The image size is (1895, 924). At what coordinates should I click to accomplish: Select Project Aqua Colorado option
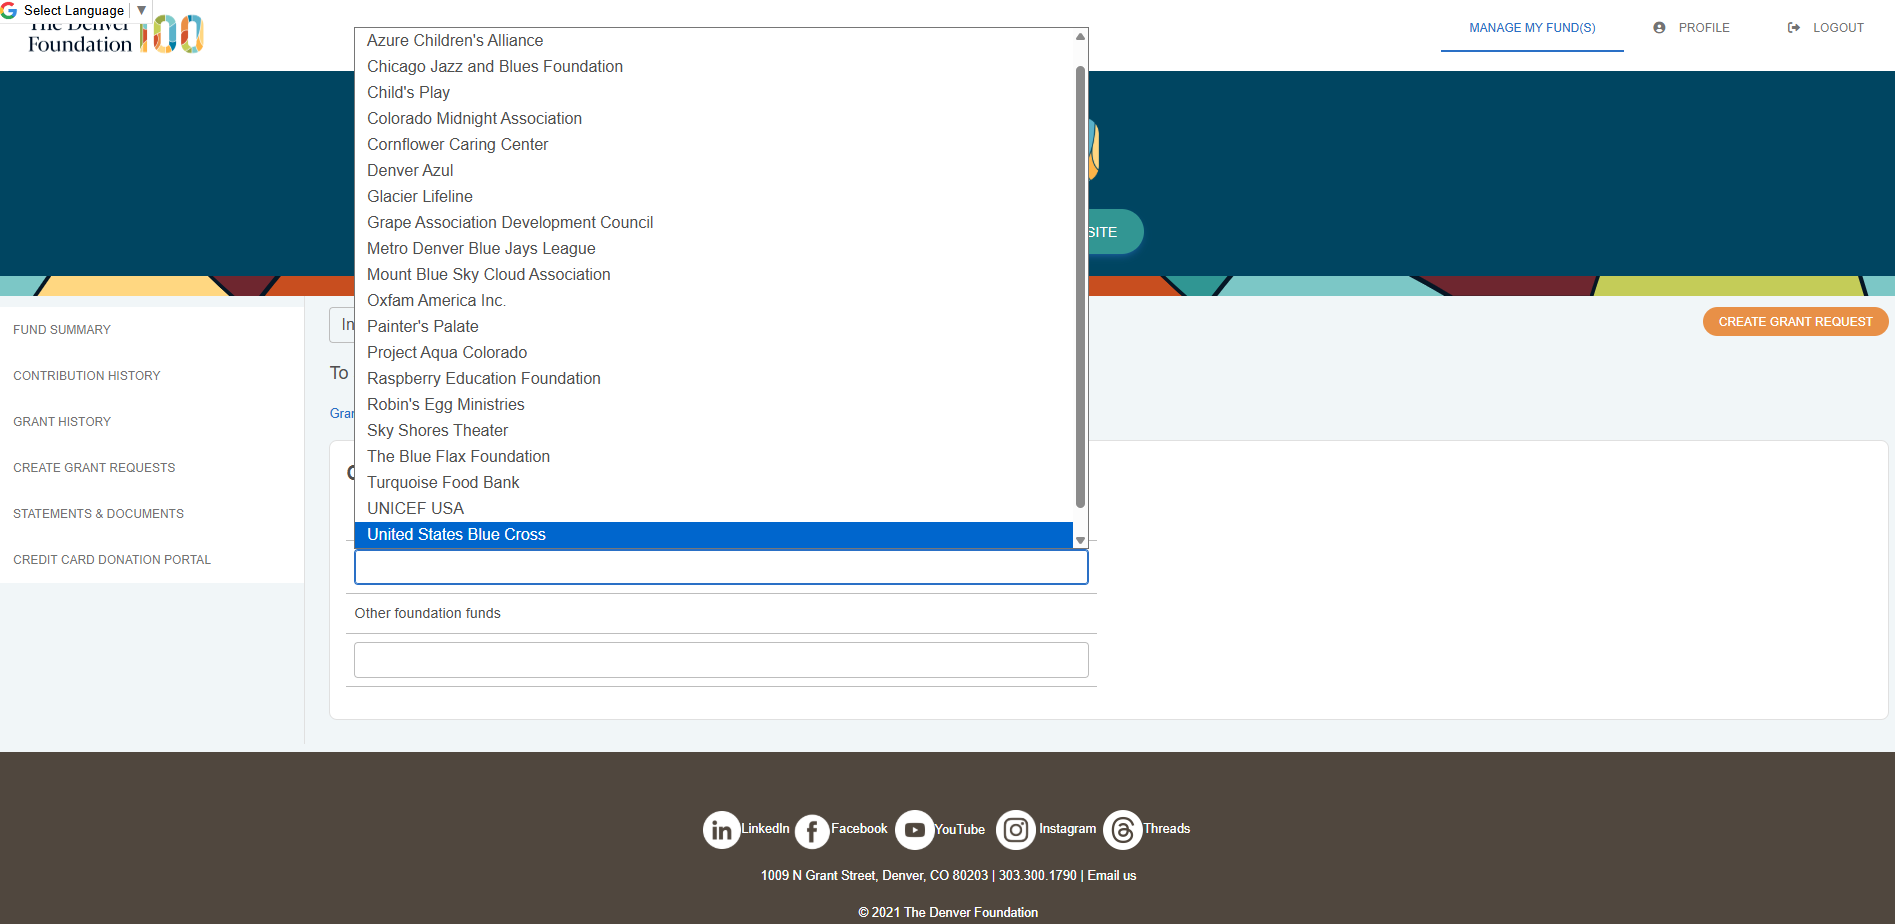pos(714,353)
